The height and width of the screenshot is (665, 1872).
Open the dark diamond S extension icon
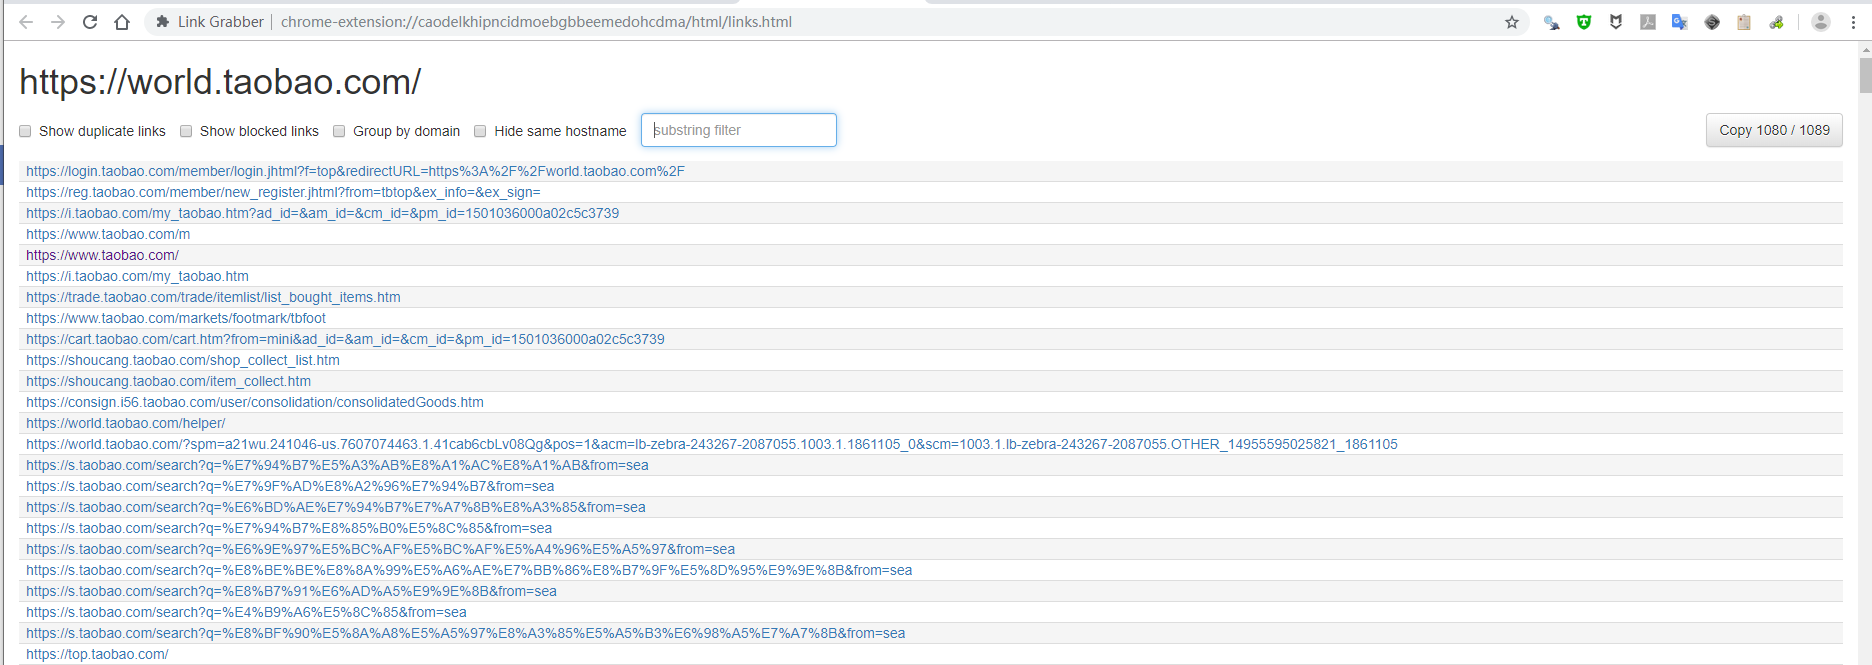tap(1712, 22)
